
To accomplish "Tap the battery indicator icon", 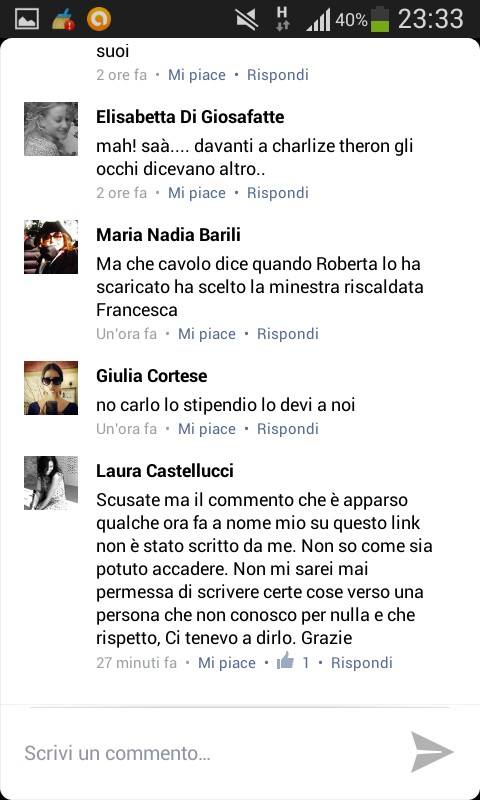I will click(x=380, y=19).
